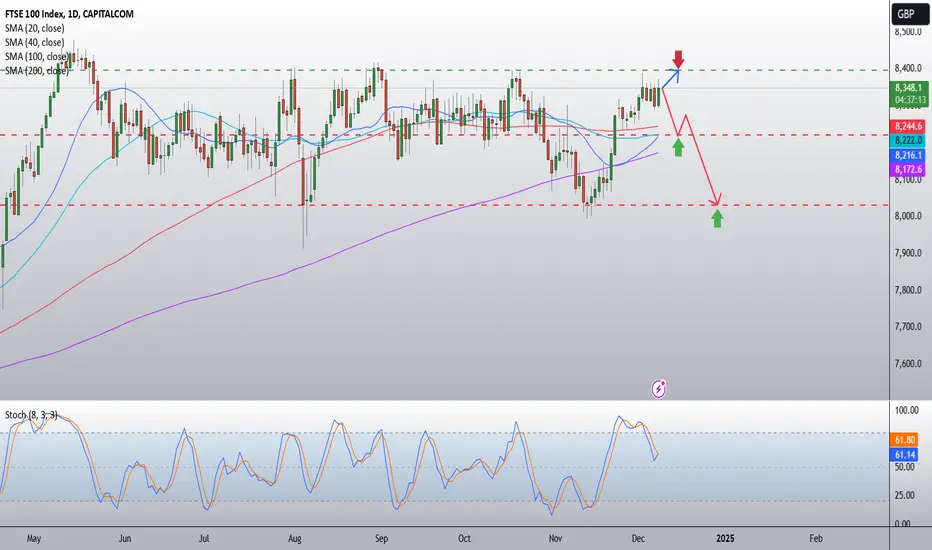Image resolution: width=932 pixels, height=550 pixels.
Task: Click the 7,700.0 price axis label
Action: pos(908,327)
